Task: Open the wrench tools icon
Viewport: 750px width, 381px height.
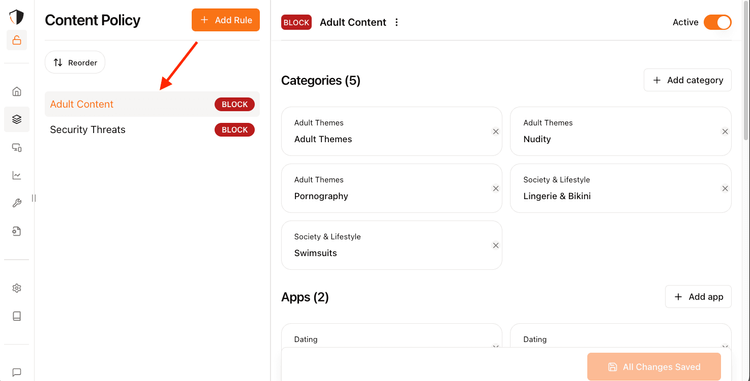Action: point(17,204)
